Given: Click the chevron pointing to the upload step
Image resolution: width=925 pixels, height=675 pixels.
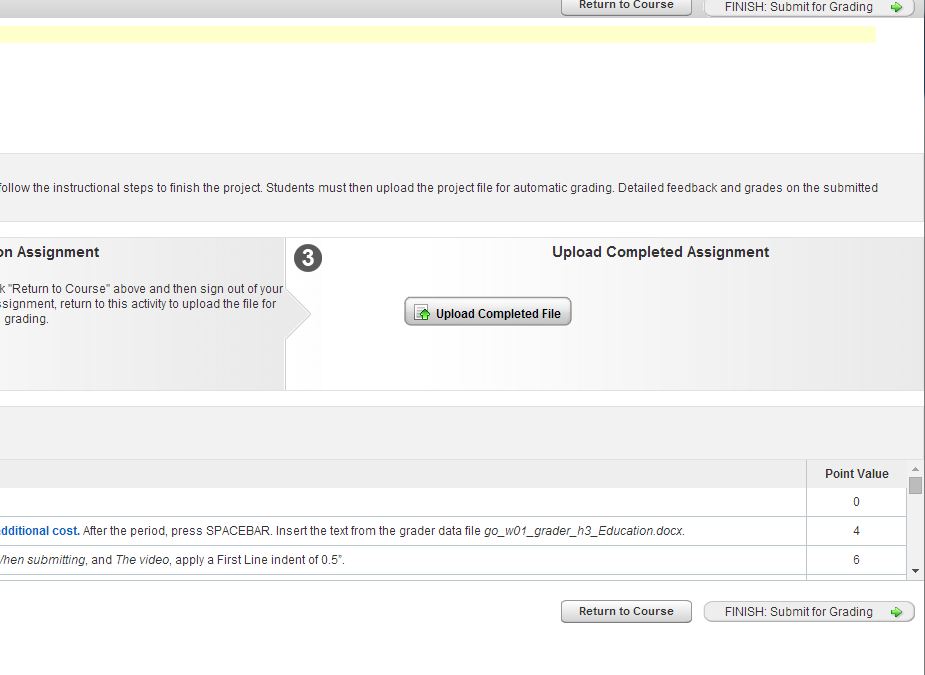Looking at the screenshot, I should pyautogui.click(x=300, y=314).
